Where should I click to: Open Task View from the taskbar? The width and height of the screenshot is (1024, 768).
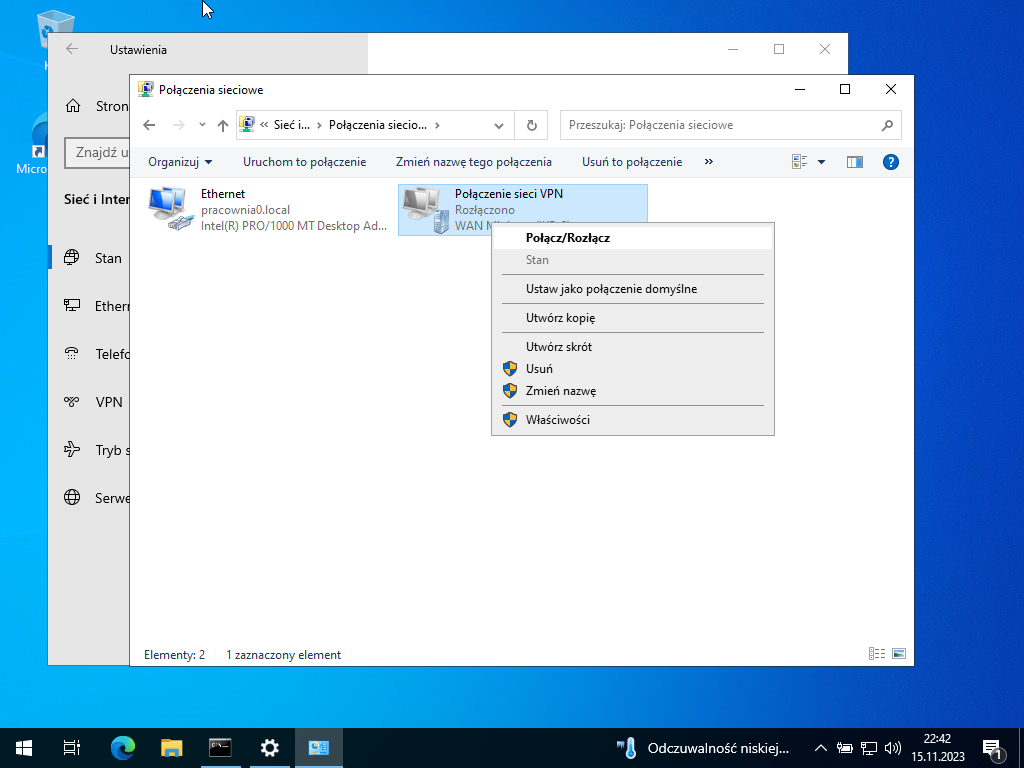(x=72, y=748)
